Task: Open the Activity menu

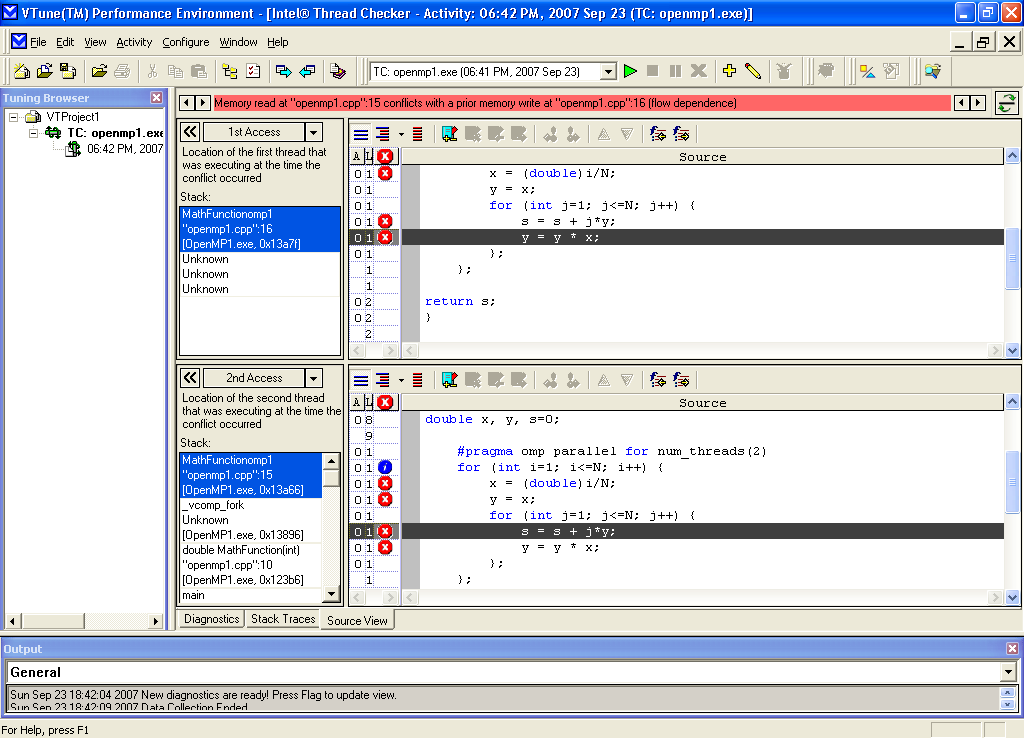Action: [134, 42]
